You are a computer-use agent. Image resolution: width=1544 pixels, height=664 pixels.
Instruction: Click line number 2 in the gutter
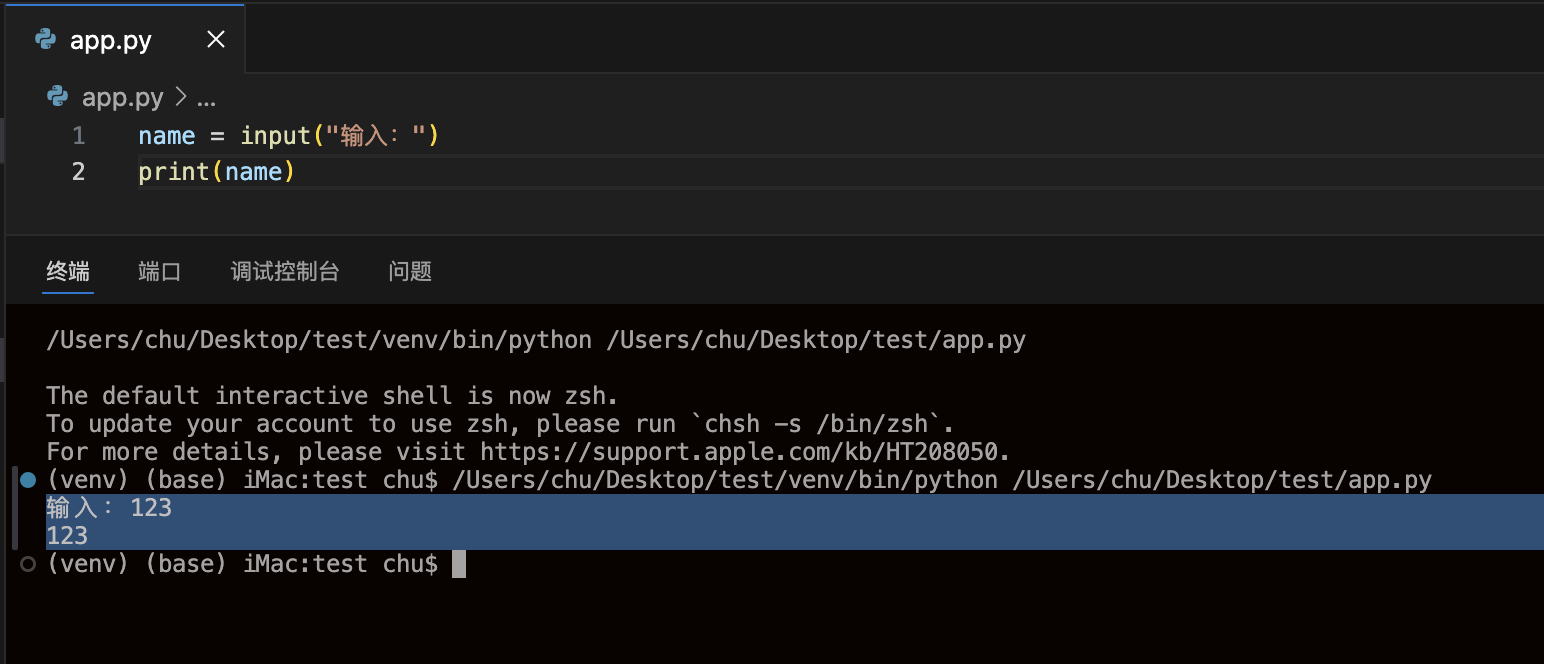point(79,172)
